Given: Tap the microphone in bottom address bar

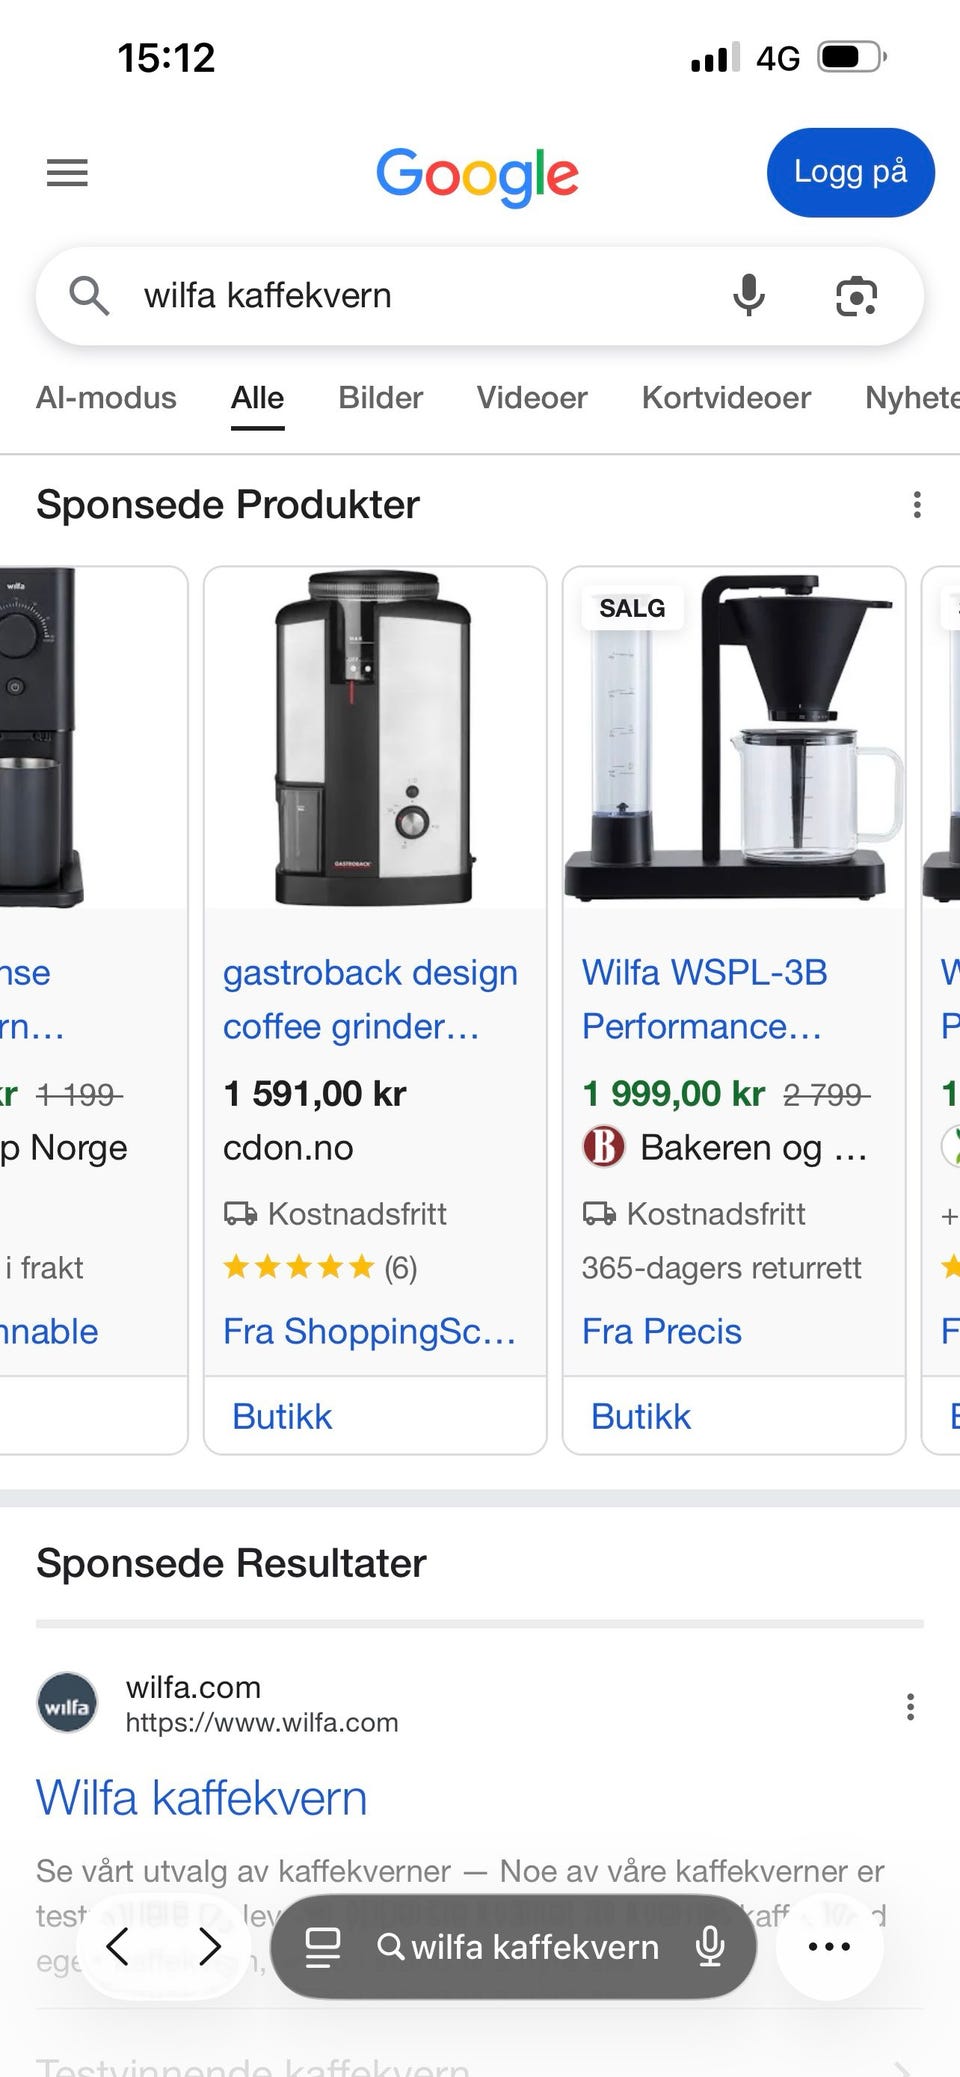Looking at the screenshot, I should (x=710, y=1946).
